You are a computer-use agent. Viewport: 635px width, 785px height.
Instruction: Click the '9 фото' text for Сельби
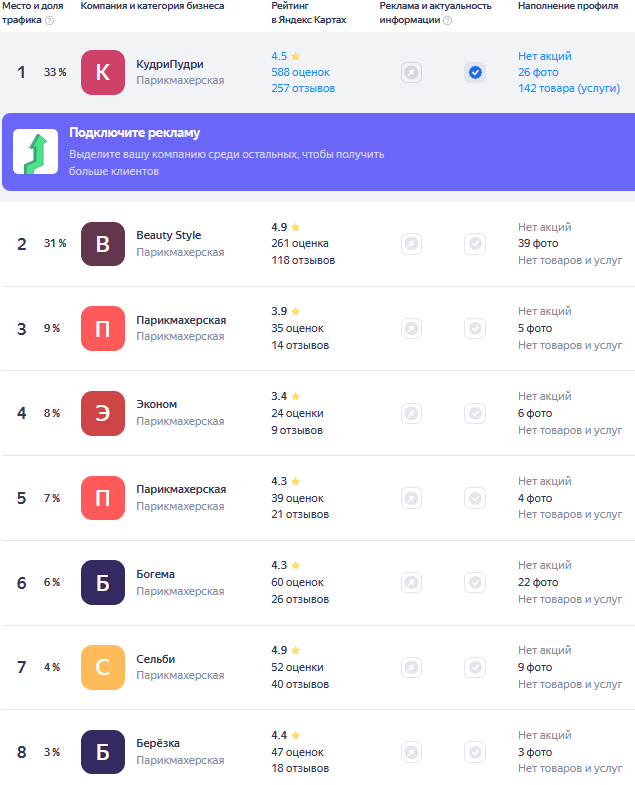[x=535, y=667]
